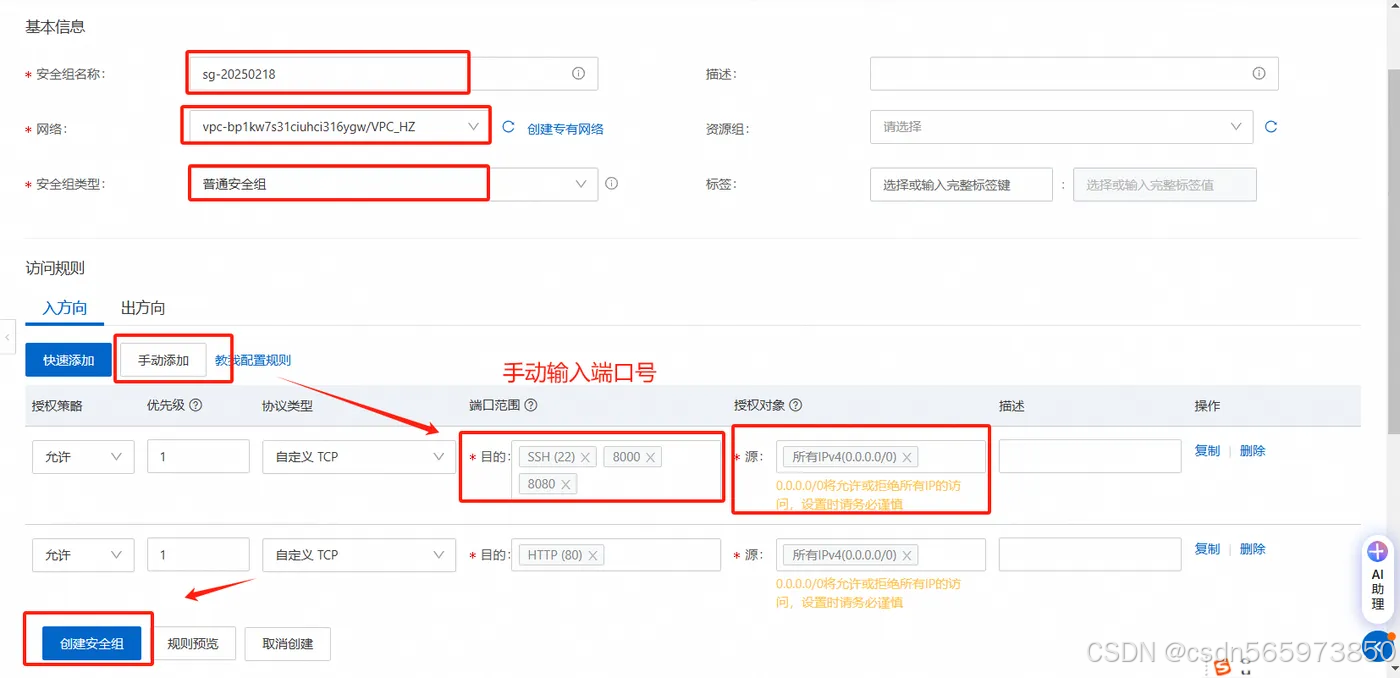Open 协议类型 dropdown in HTTP rule row
The width and height of the screenshot is (1400, 678).
[x=359, y=555]
